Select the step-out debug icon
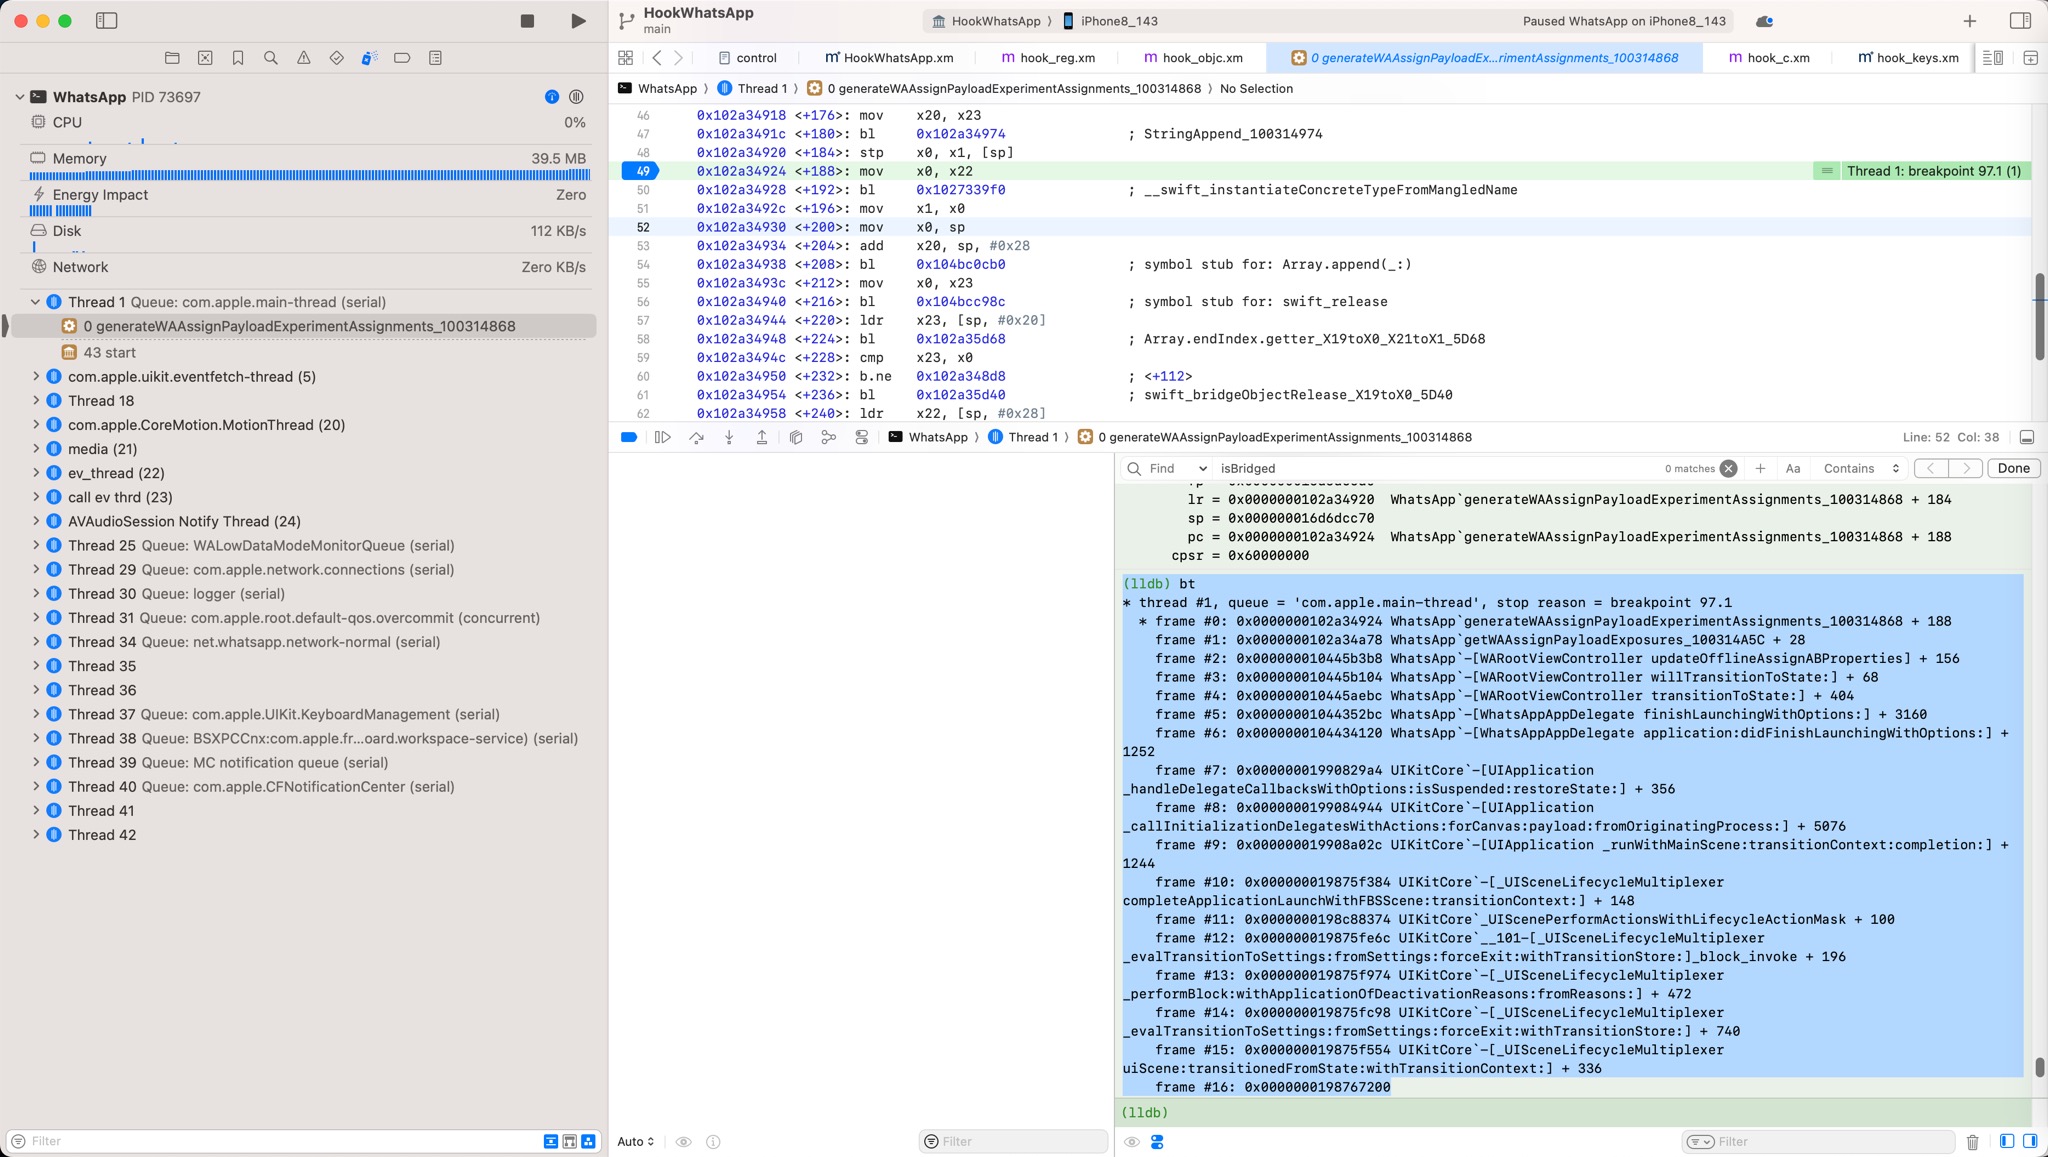 coord(761,436)
